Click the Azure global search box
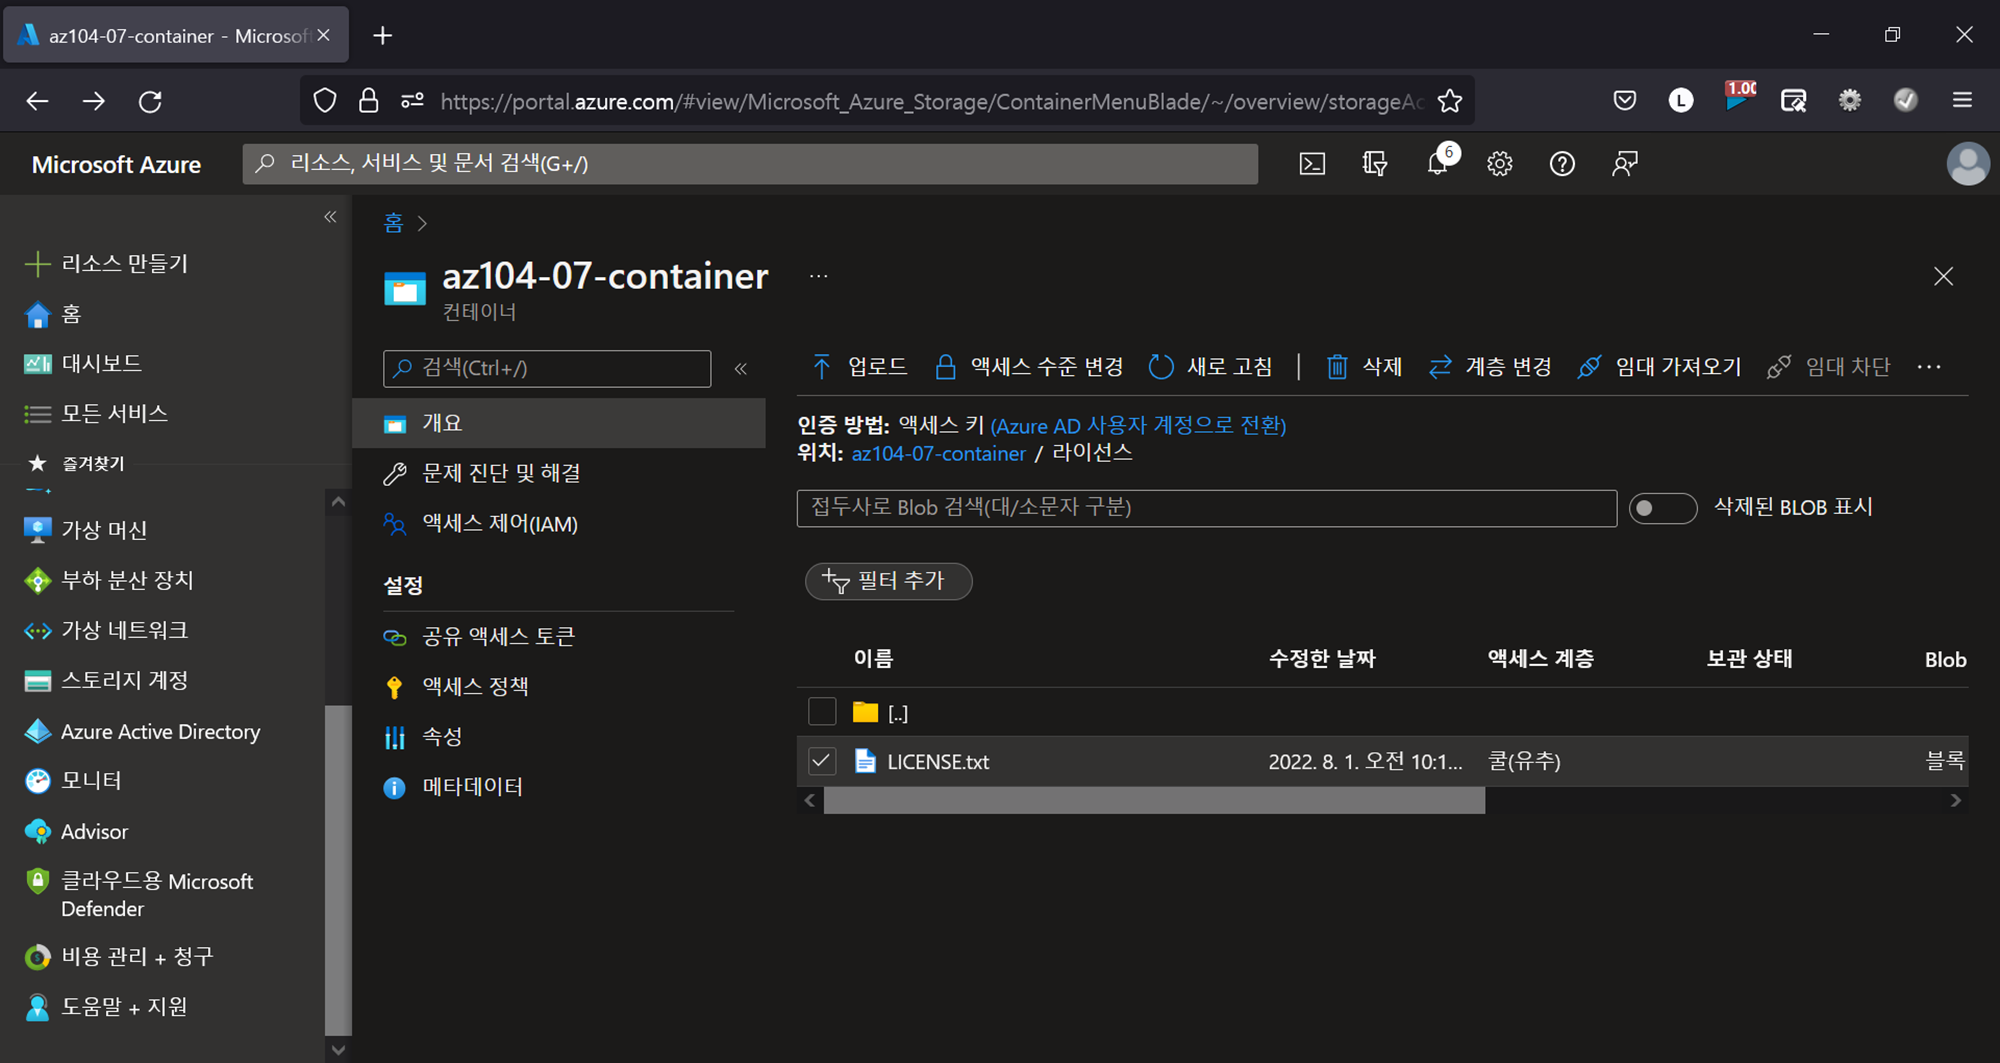 [x=750, y=164]
